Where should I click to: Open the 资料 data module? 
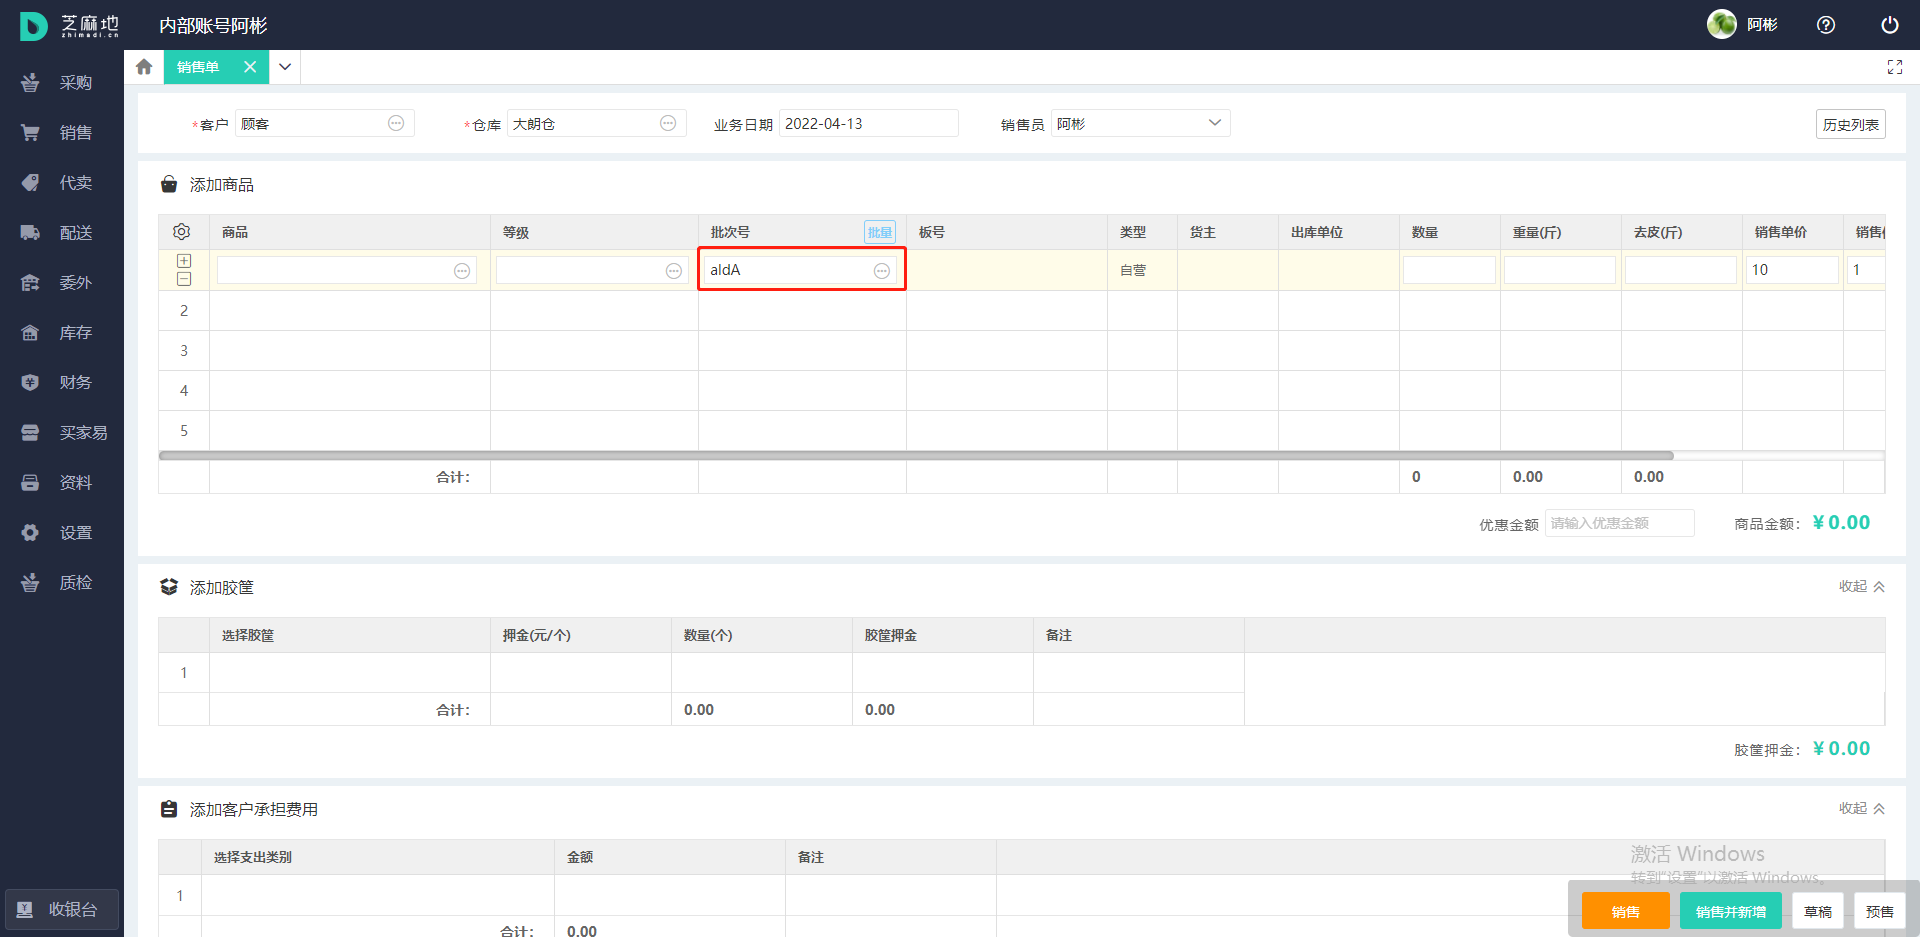(62, 483)
